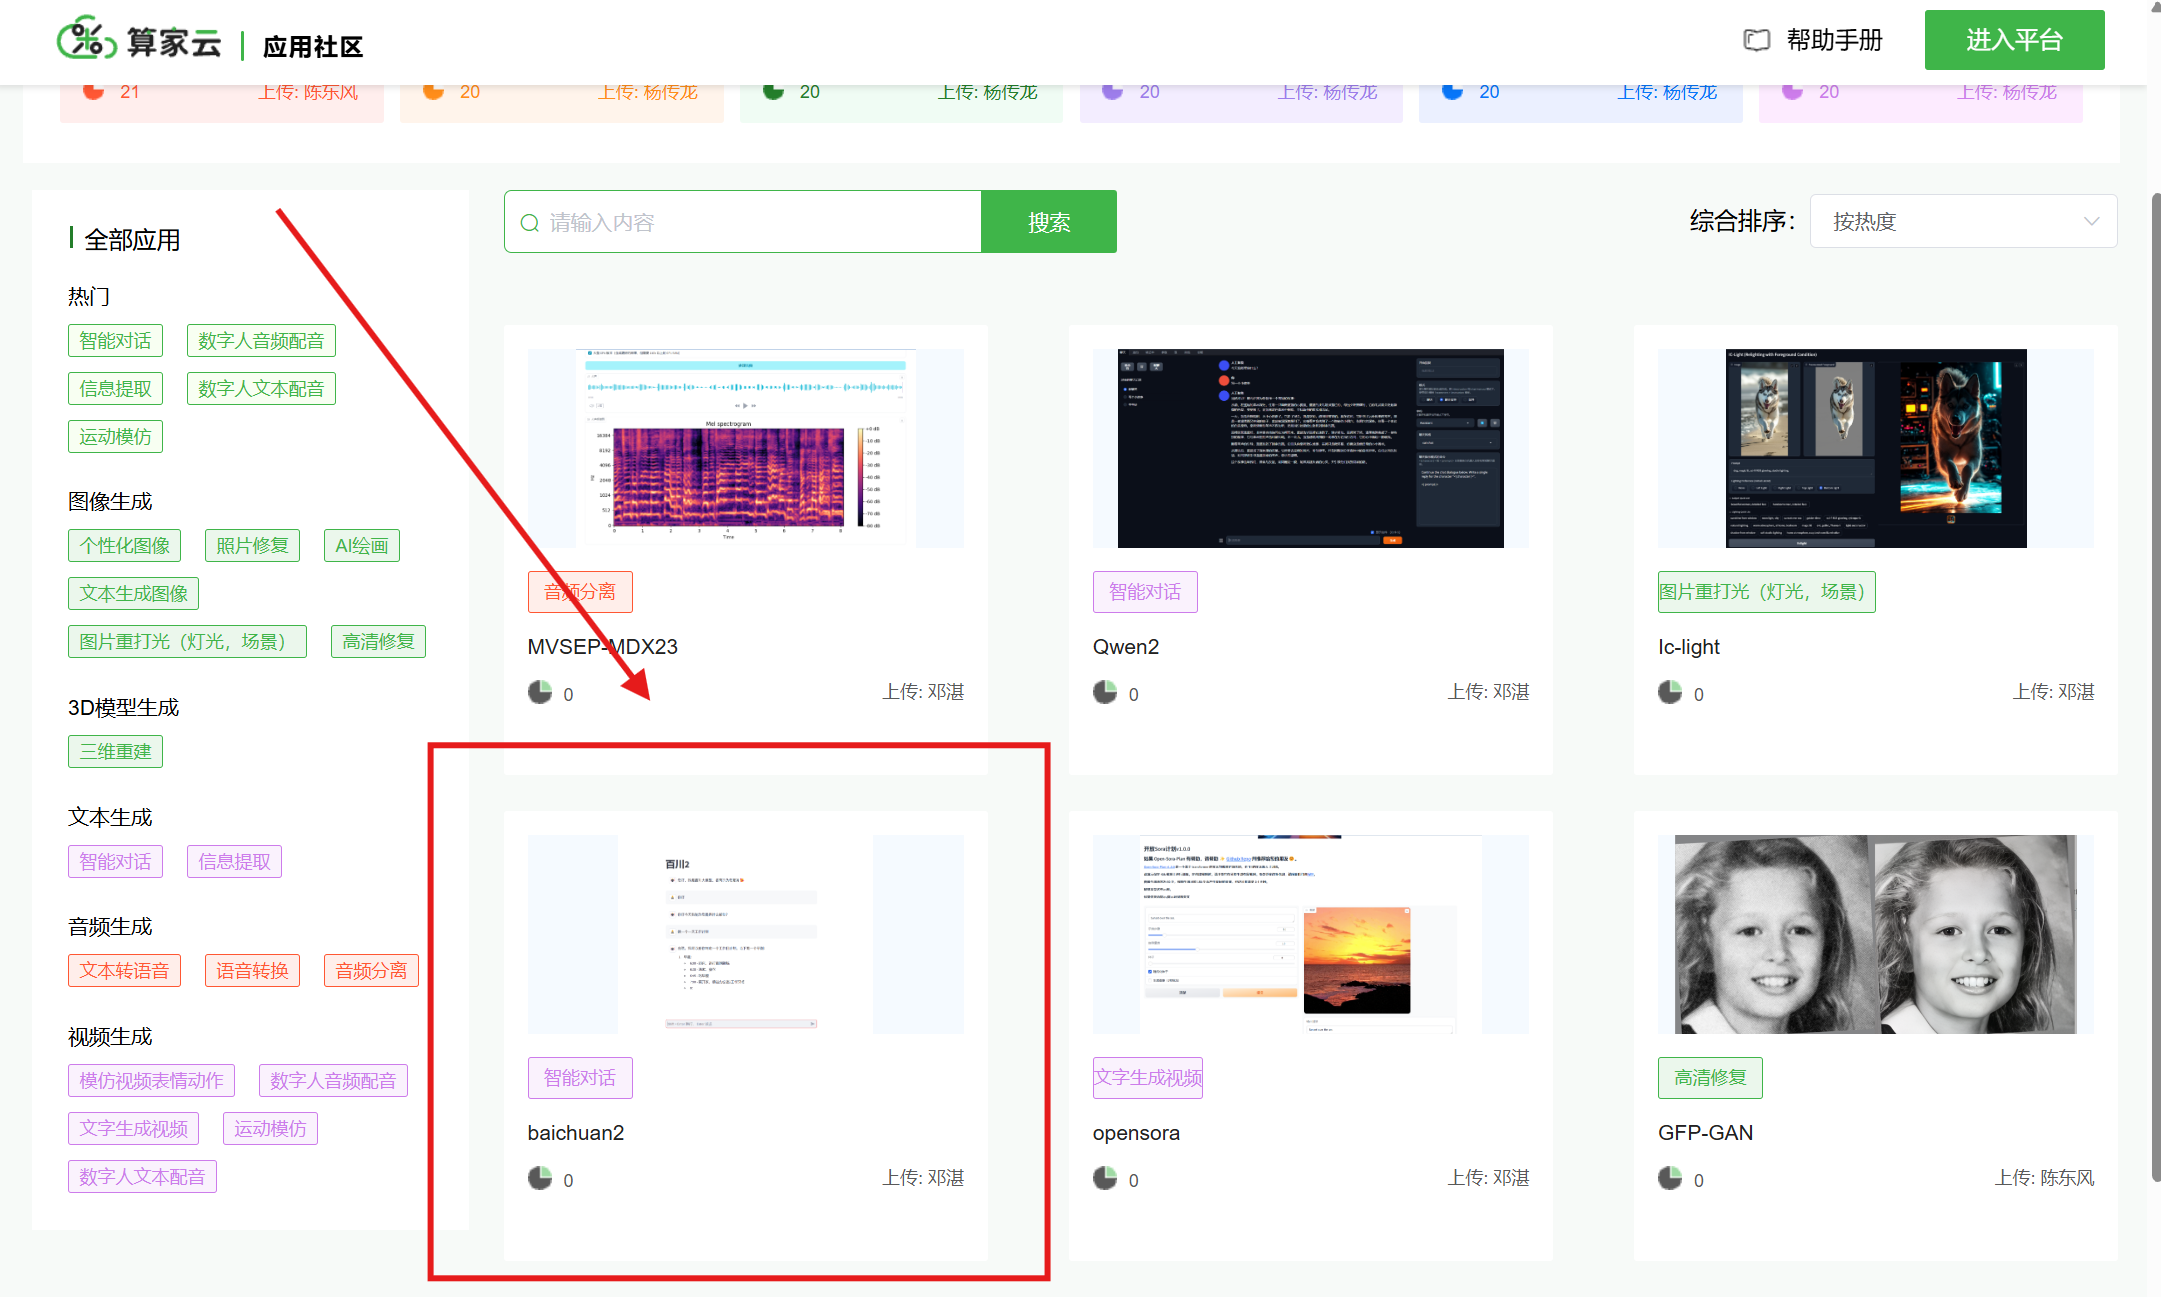Image resolution: width=2161 pixels, height=1297 pixels.
Task: Click the 全部应用 heading
Action: [x=132, y=240]
